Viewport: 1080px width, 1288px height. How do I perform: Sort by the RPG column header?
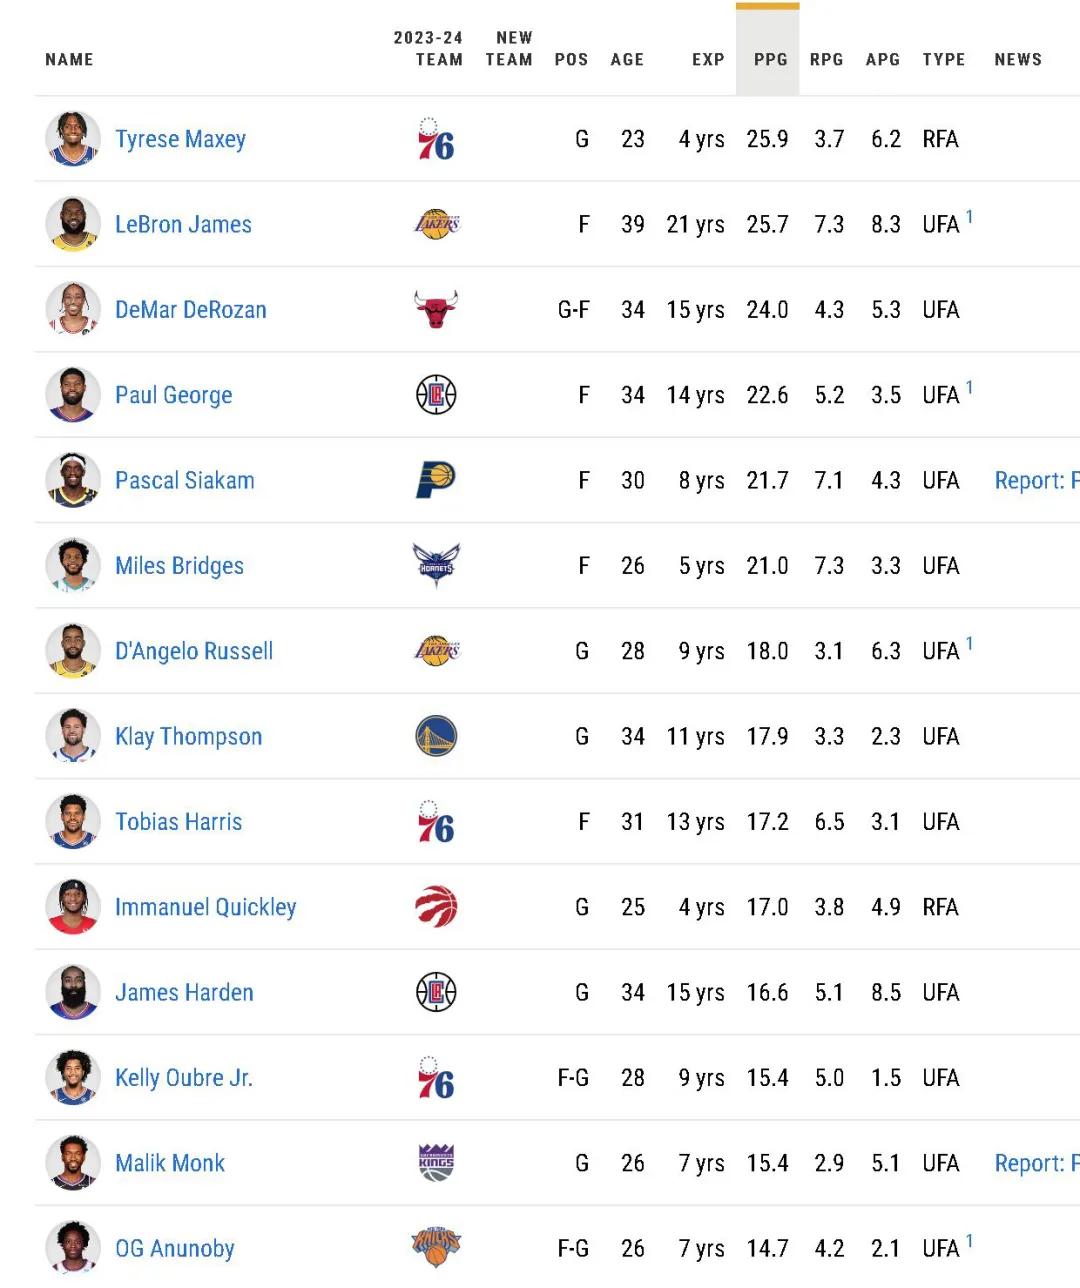pos(826,60)
